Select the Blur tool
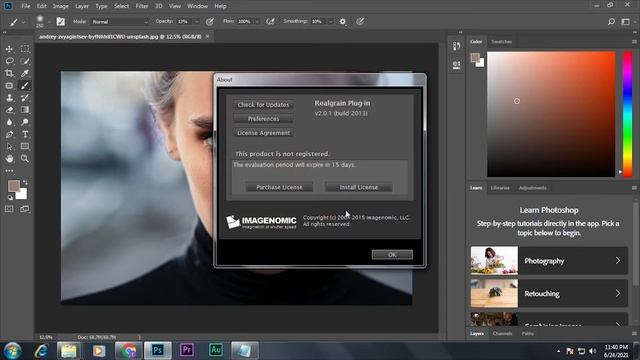The image size is (640, 360). (9, 122)
